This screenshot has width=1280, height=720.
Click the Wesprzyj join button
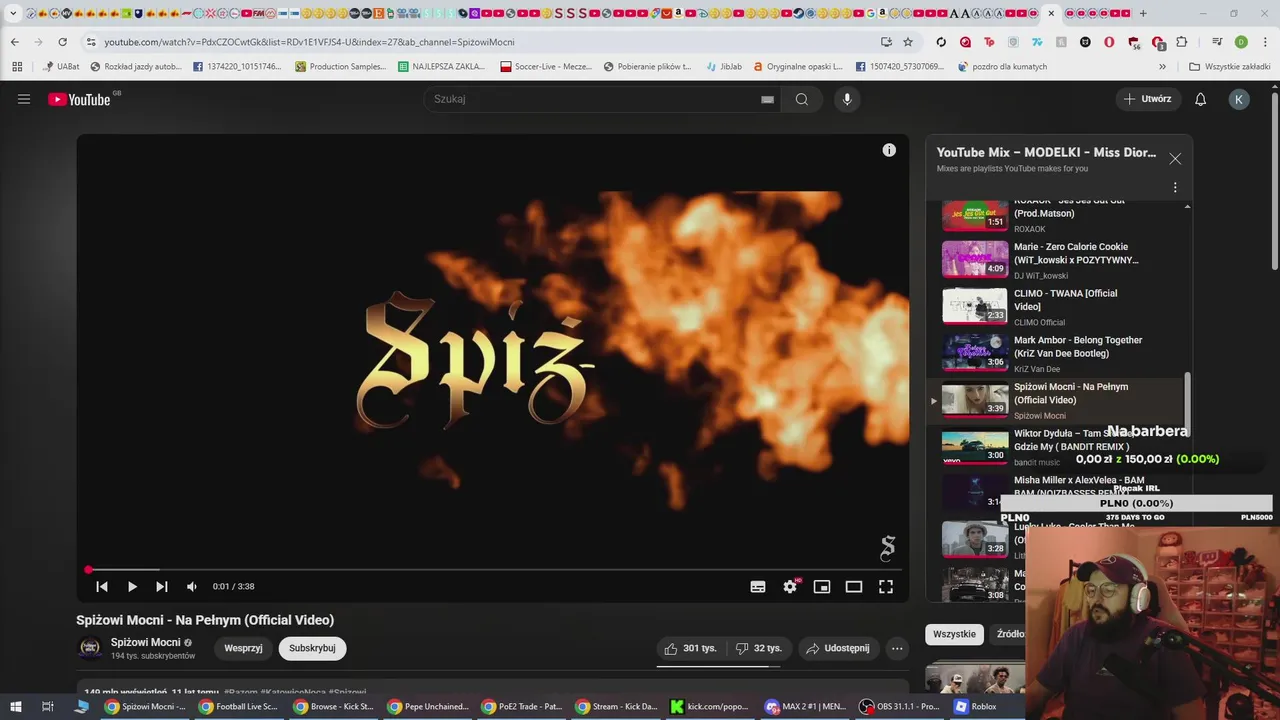243,648
